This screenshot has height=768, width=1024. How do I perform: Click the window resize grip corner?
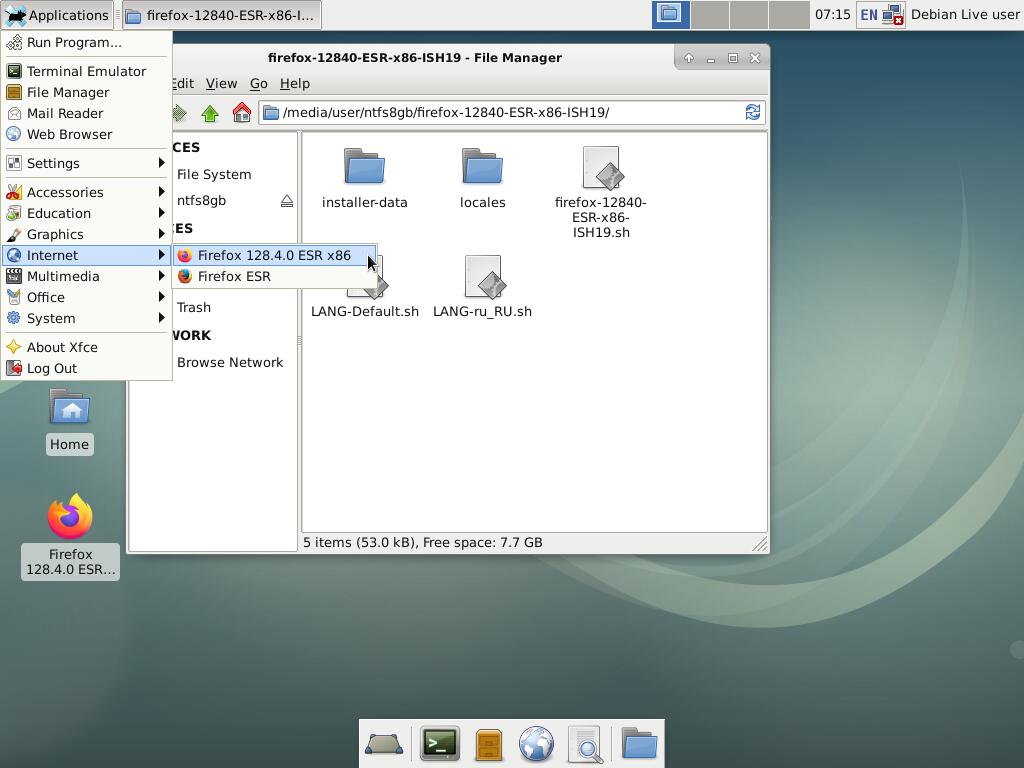(x=760, y=544)
